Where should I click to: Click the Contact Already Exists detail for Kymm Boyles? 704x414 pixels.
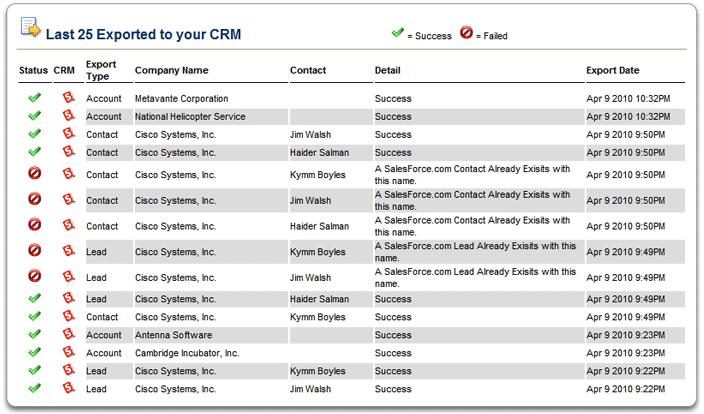(472, 175)
